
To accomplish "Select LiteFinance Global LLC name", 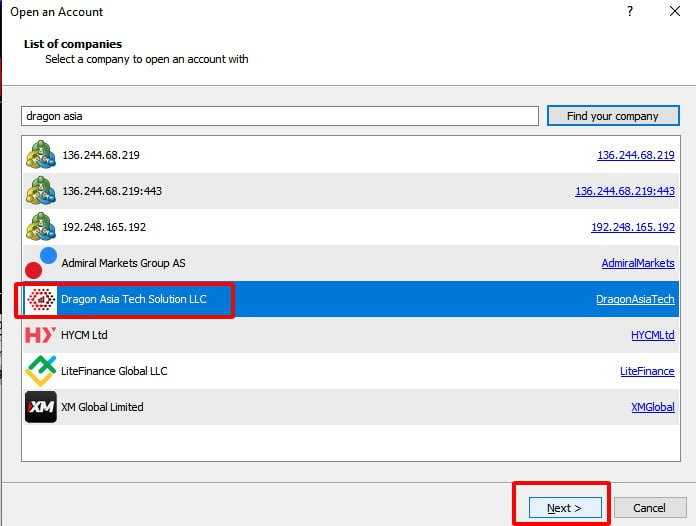I will pyautogui.click(x=114, y=371).
